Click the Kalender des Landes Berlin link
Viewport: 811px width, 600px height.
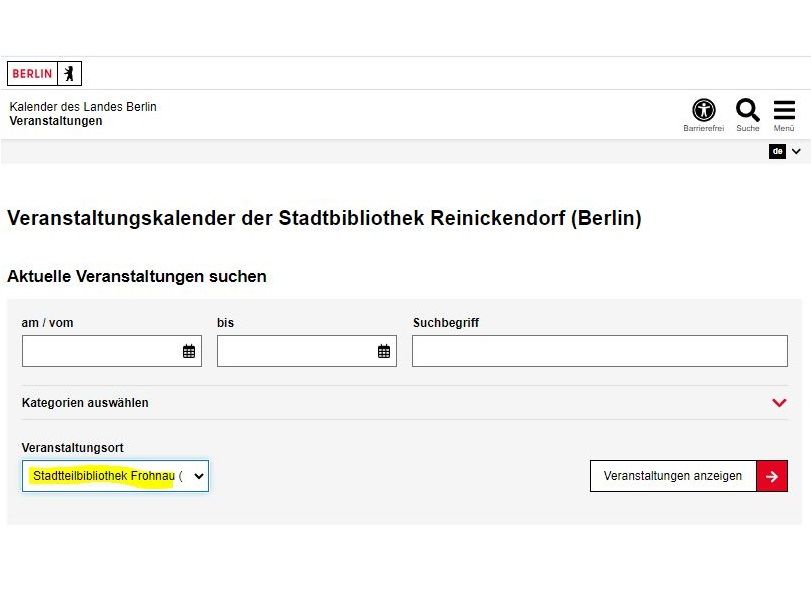[x=81, y=106]
